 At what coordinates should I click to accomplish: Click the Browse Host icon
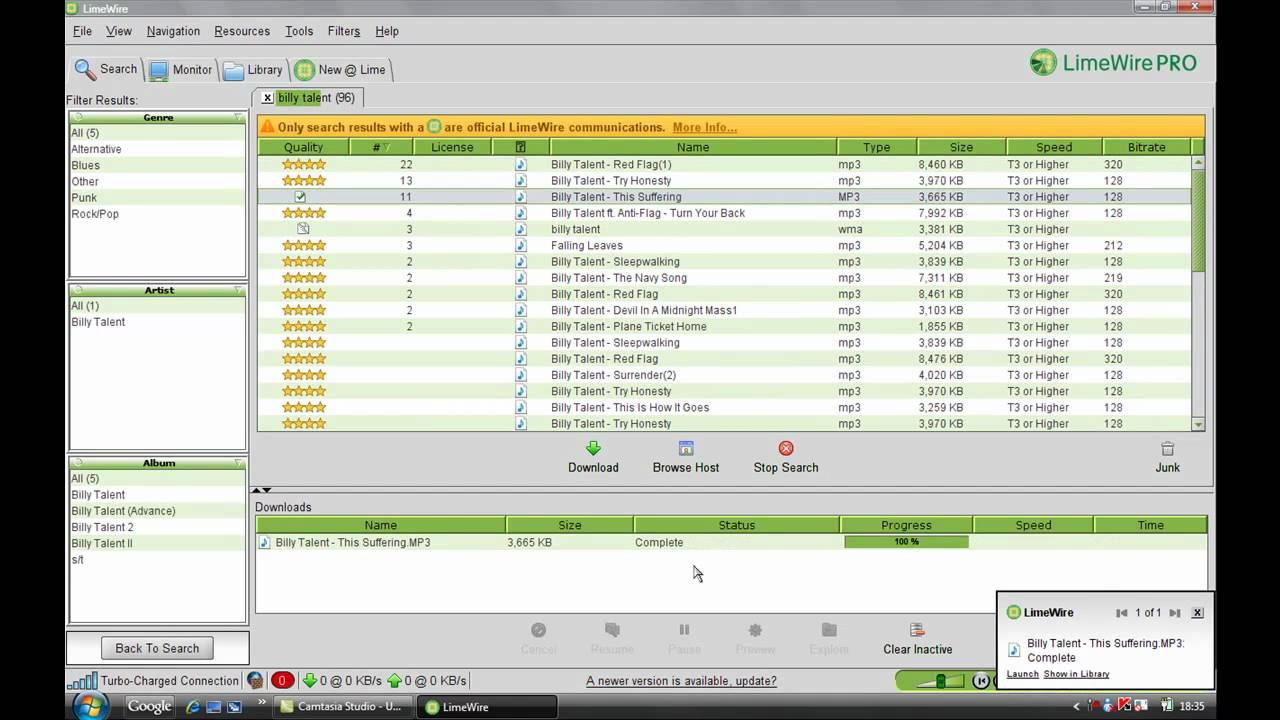[685, 448]
